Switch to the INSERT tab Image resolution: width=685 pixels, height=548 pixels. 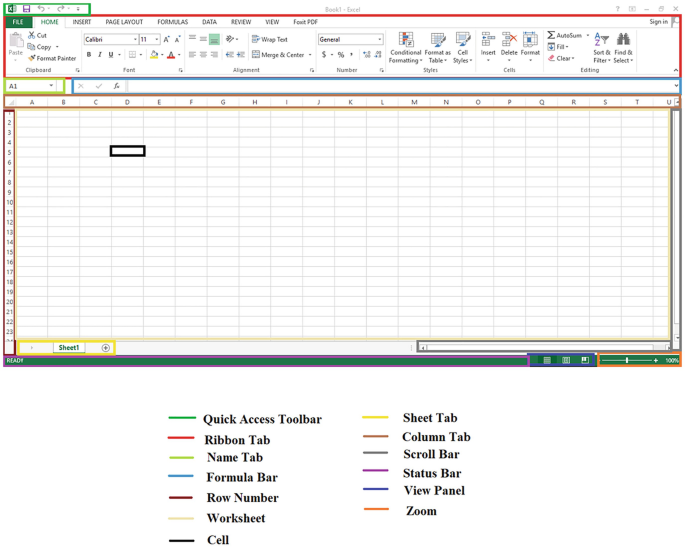[x=82, y=22]
